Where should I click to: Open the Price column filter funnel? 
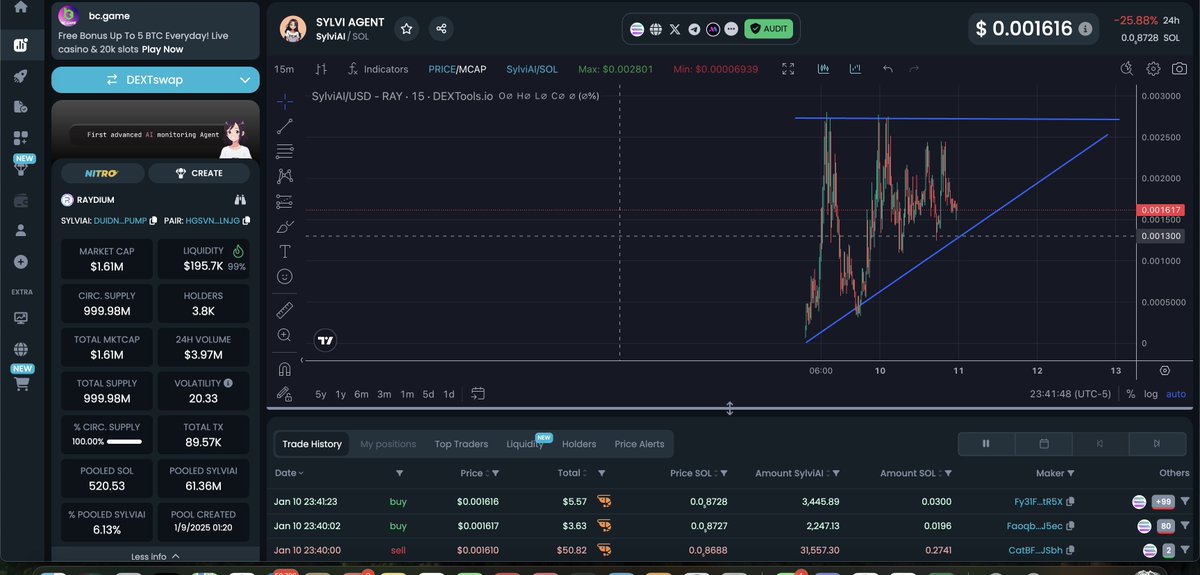[x=495, y=474]
